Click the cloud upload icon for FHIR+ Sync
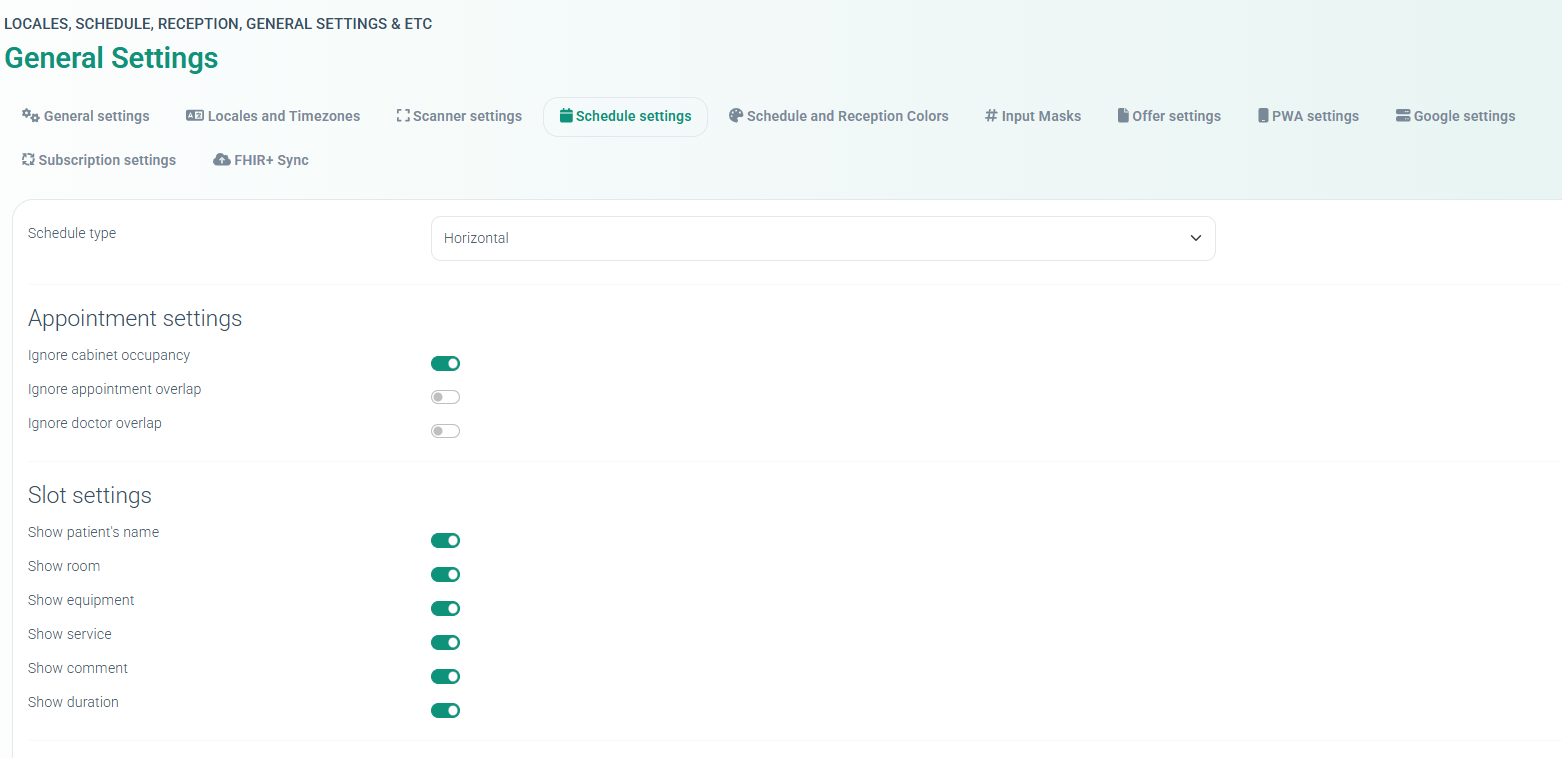This screenshot has width=1562, height=758. point(222,160)
